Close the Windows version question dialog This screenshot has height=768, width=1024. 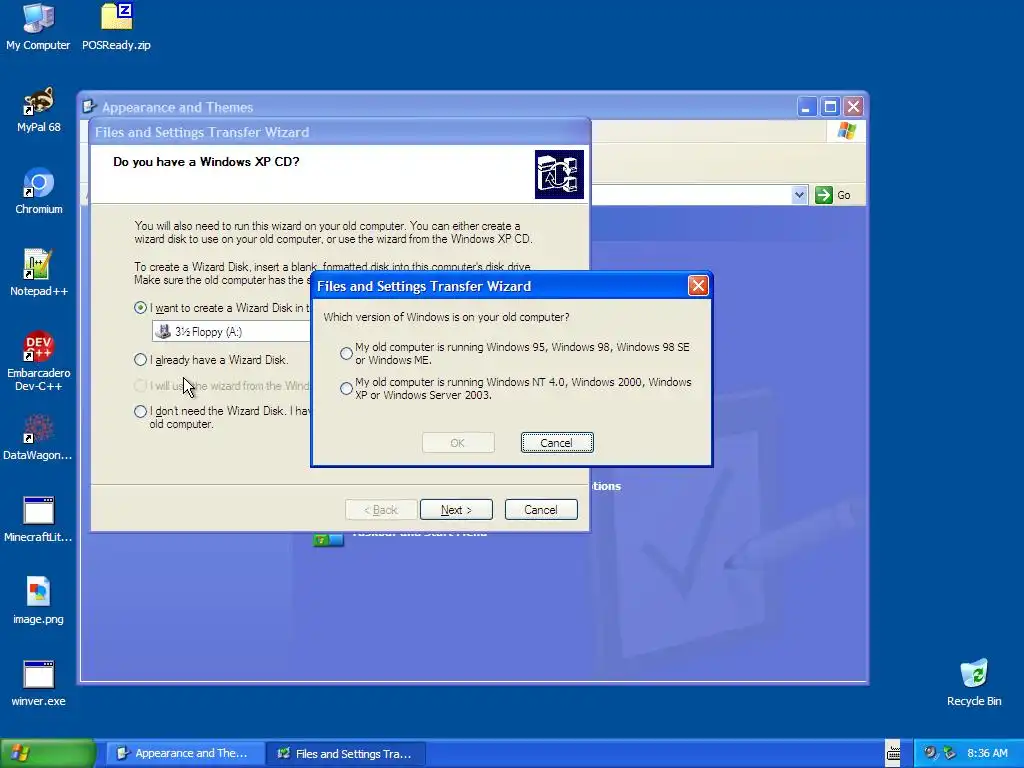pyautogui.click(x=698, y=285)
